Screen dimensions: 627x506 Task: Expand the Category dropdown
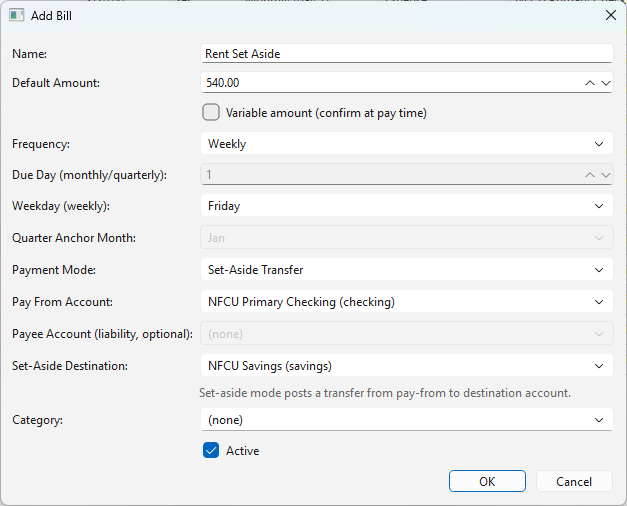(x=406, y=420)
